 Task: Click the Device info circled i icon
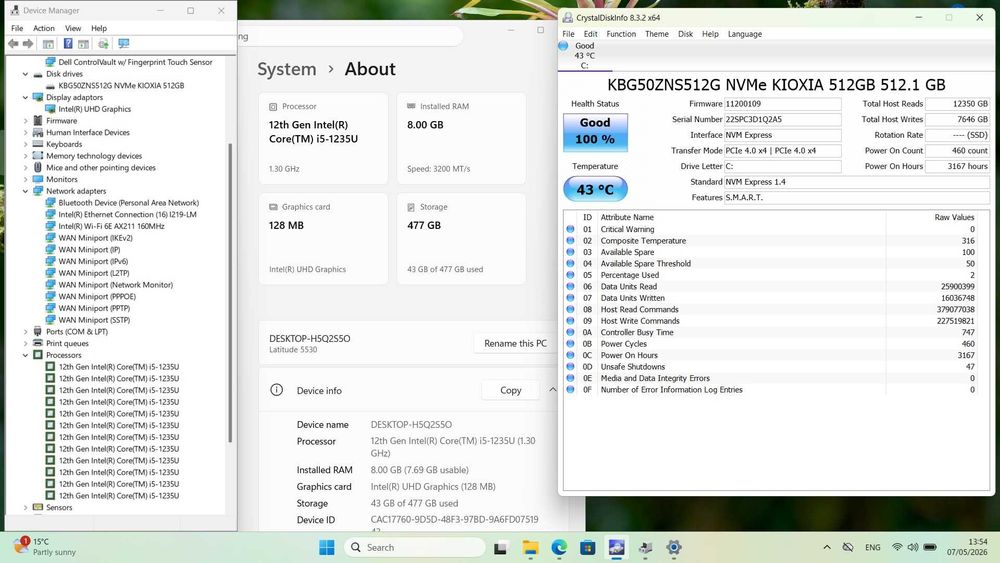pos(276,390)
